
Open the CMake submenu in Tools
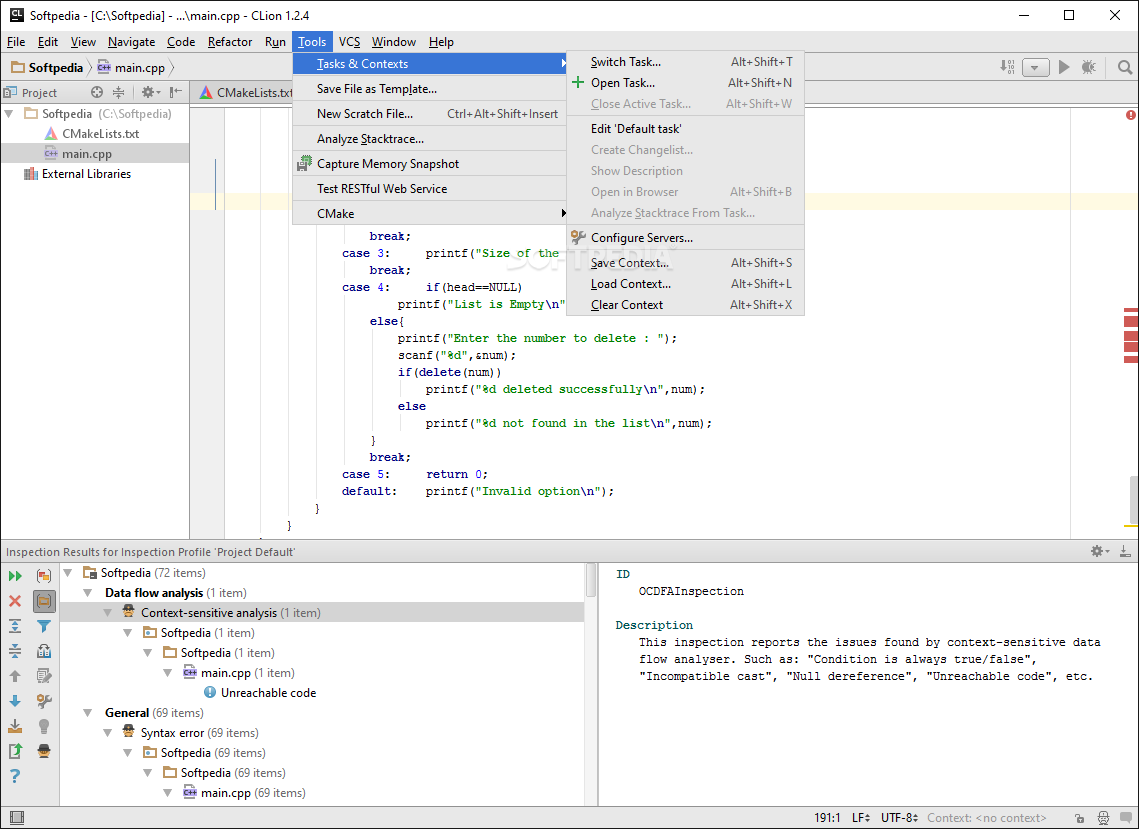coord(429,214)
